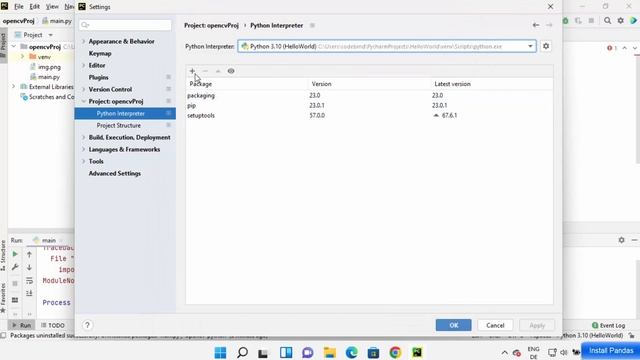The image size is (640, 360).
Task: Click scroll to end icon in Run panel
Action: click(x=29, y=293)
